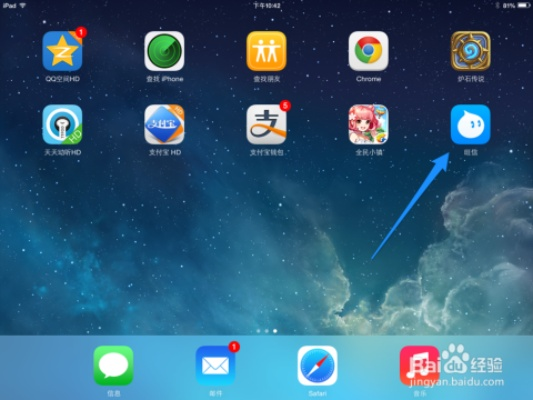Switch to the first home screen page dot
Viewport: 533px width, 400px height.
tap(258, 331)
